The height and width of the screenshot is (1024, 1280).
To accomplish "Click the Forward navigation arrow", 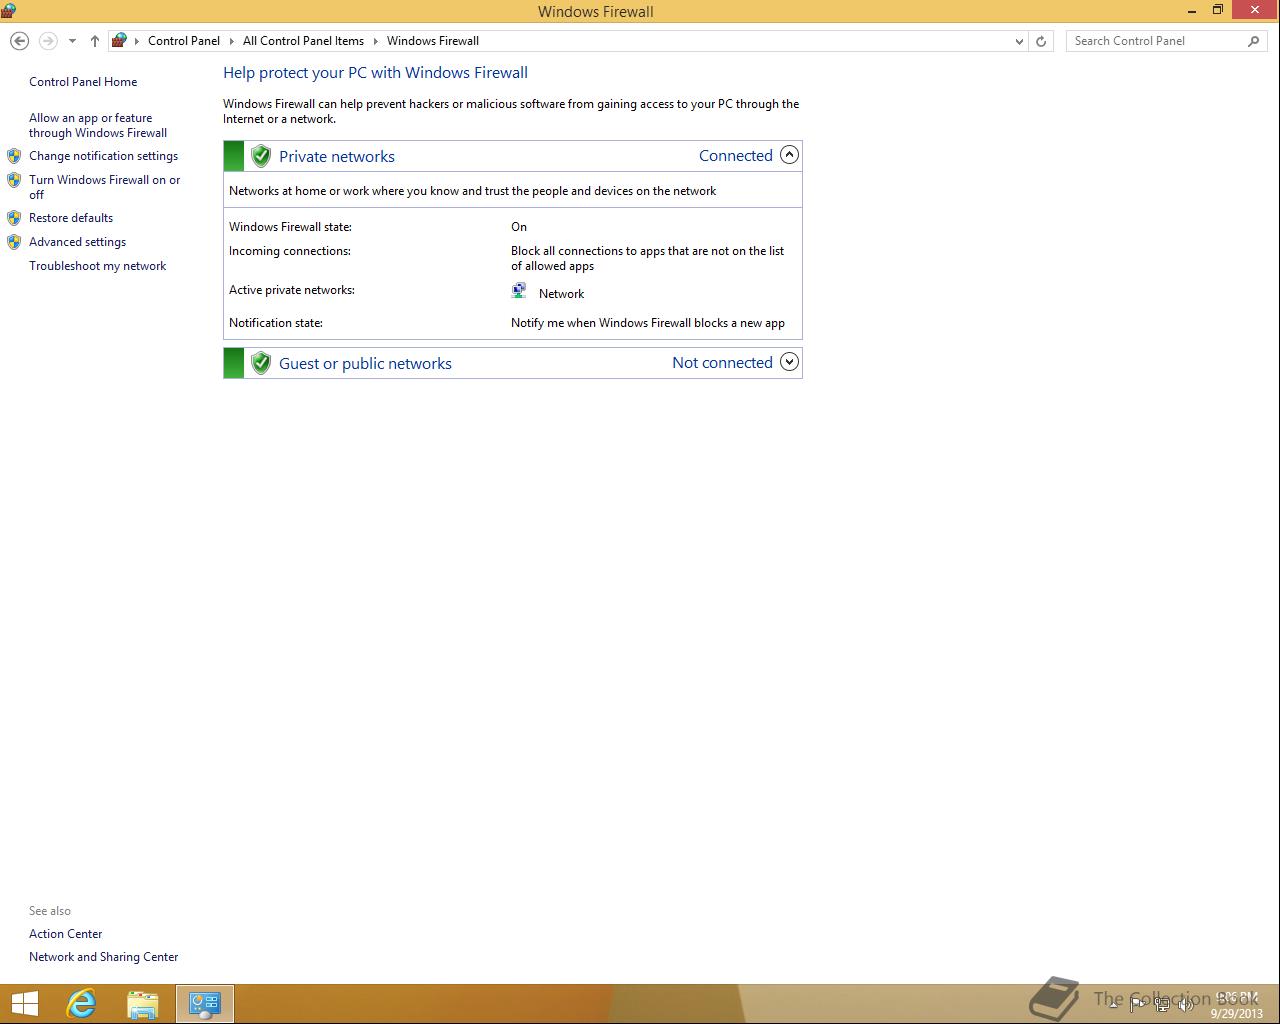I will click(x=47, y=41).
